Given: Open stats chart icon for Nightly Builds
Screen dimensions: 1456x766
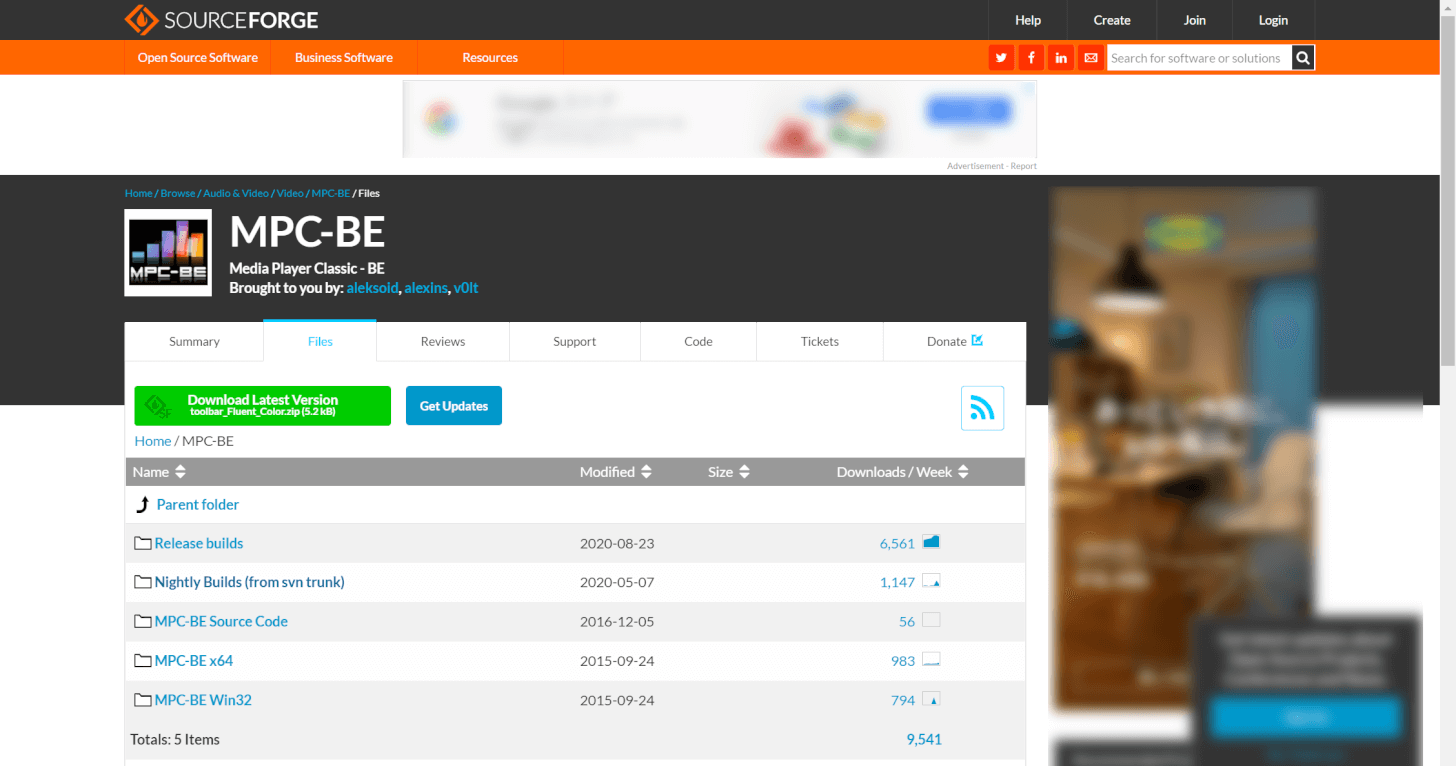Looking at the screenshot, I should click(x=931, y=581).
